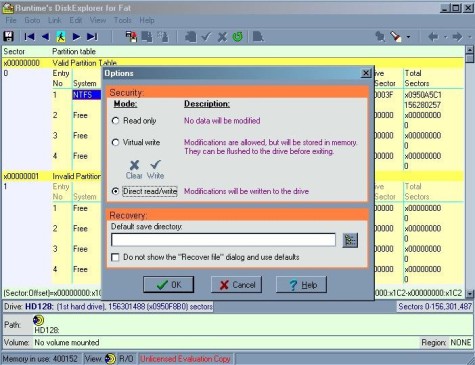The width and height of the screenshot is (475, 365).
Task: Open the forward history dropdown arrow
Action: click(x=470, y=37)
